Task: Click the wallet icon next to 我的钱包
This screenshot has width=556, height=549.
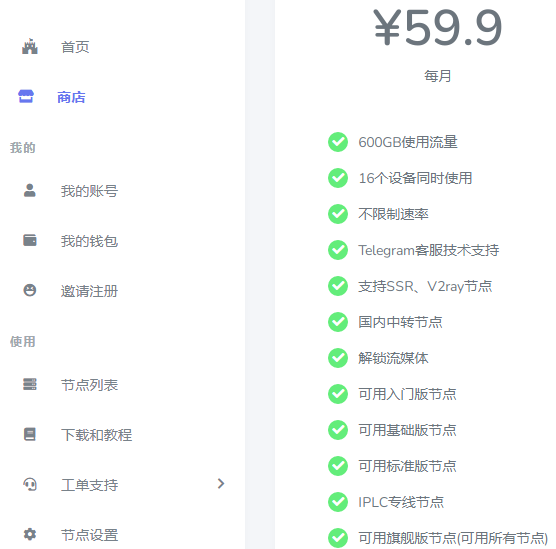Action: pyautogui.click(x=30, y=240)
